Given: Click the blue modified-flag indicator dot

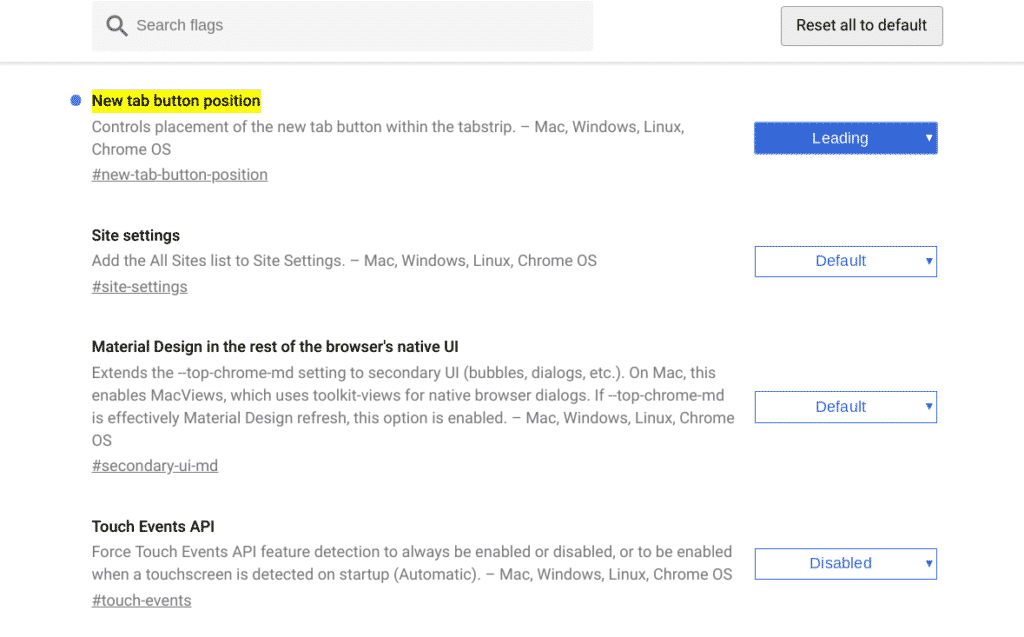Looking at the screenshot, I should point(75,100).
